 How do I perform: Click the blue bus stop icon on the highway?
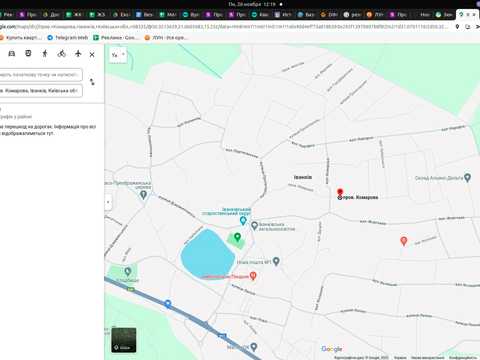168,304
